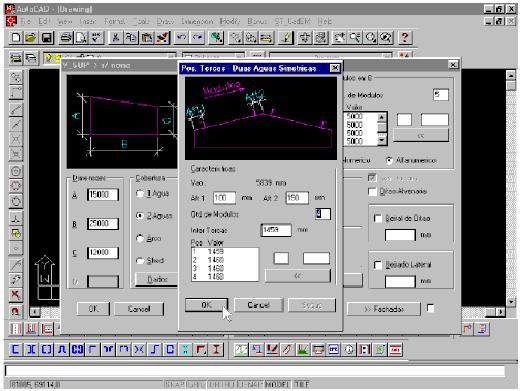Click the Save diskette icon
Image resolution: width=520 pixels, height=391 pixels.
[47, 37]
